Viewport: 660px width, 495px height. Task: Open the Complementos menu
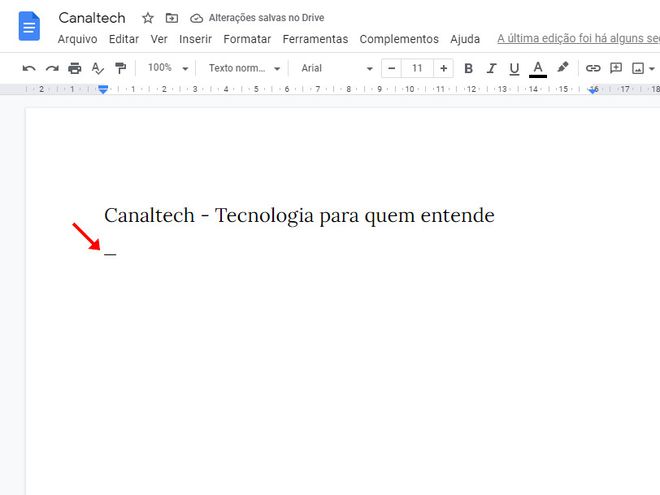click(x=399, y=39)
